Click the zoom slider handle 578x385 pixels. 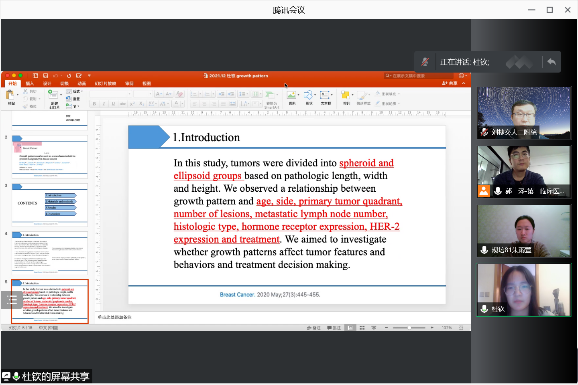click(409, 327)
